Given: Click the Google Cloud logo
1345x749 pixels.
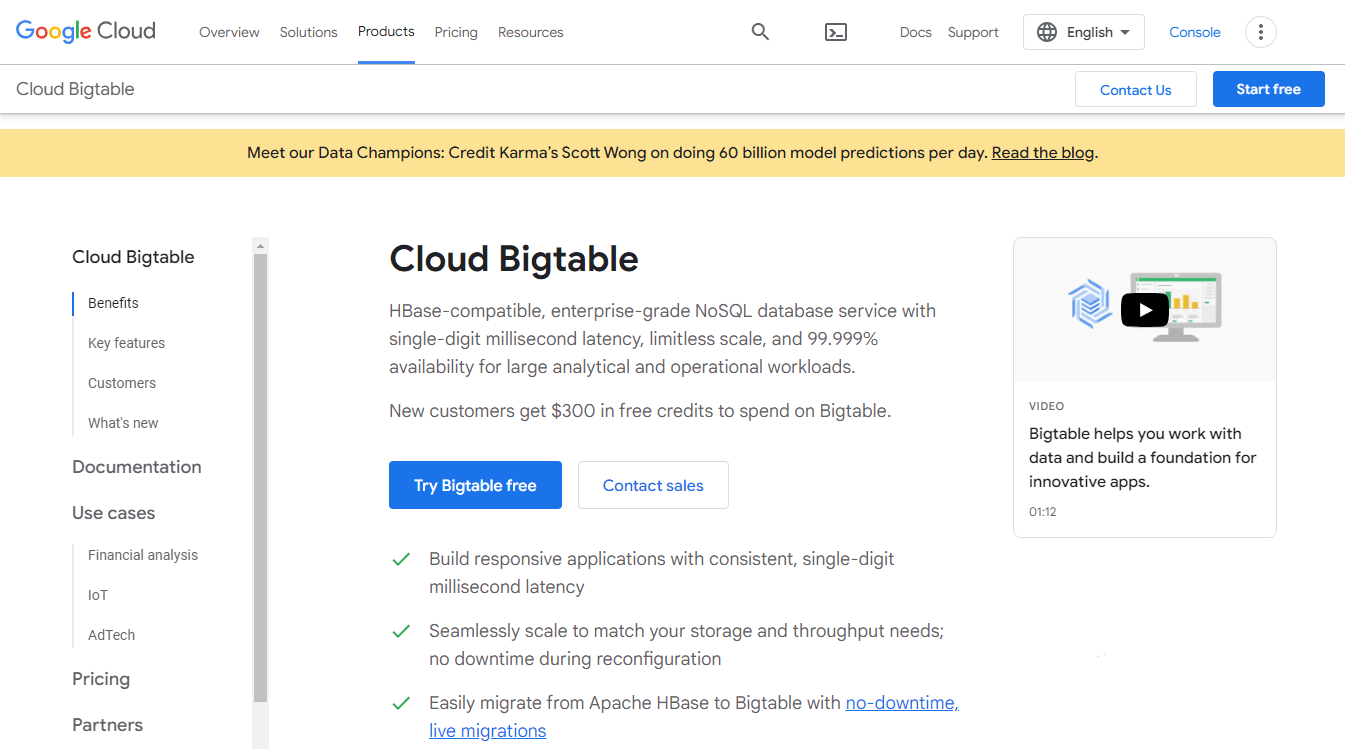Looking at the screenshot, I should (x=86, y=31).
